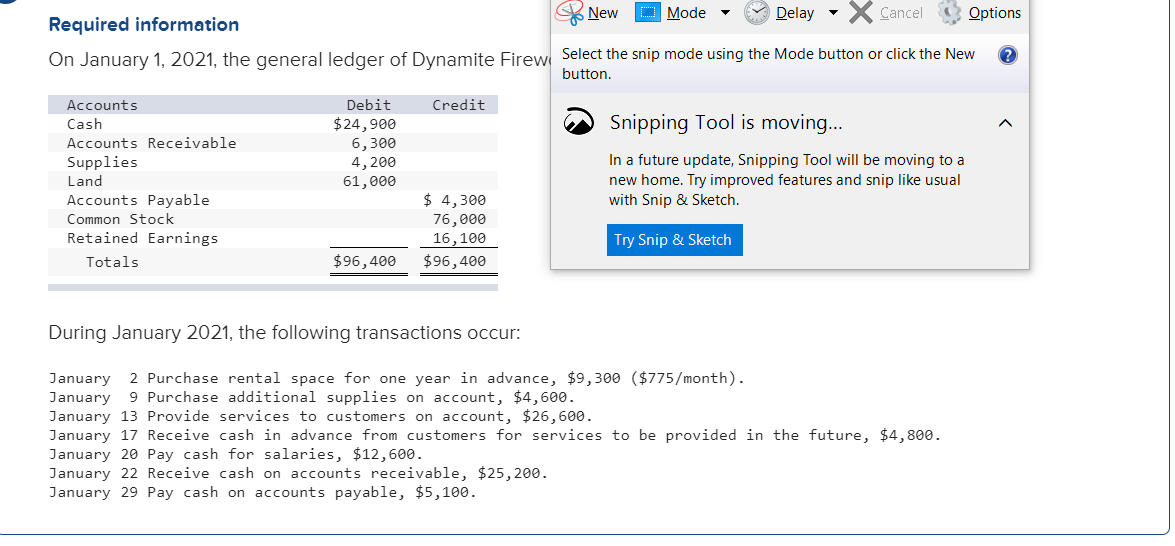
Task: Click the Credit column header
Action: click(x=459, y=106)
